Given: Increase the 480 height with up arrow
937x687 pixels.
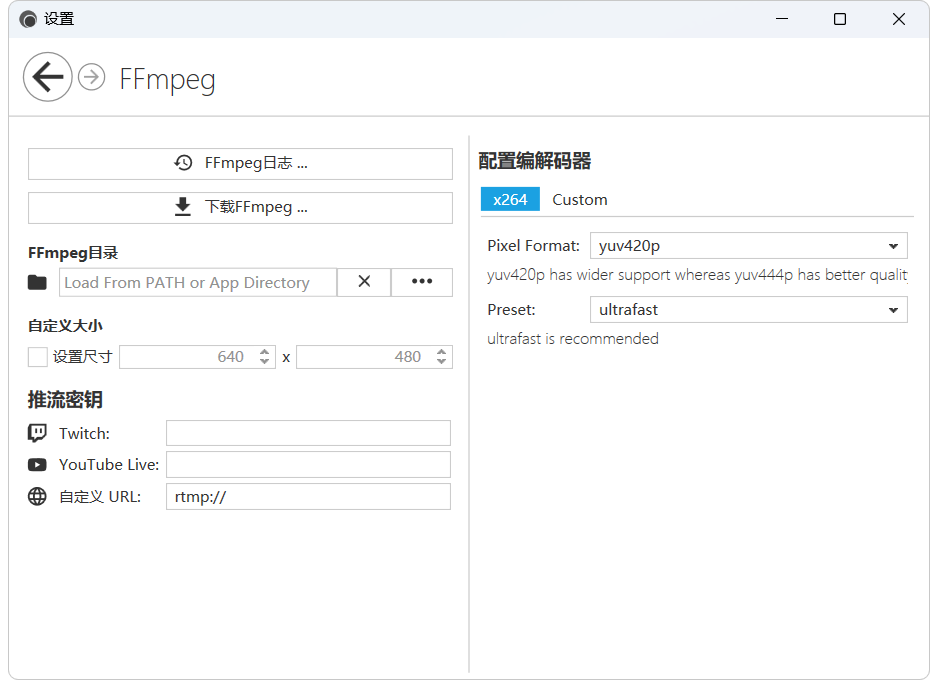Looking at the screenshot, I should 442,352.
